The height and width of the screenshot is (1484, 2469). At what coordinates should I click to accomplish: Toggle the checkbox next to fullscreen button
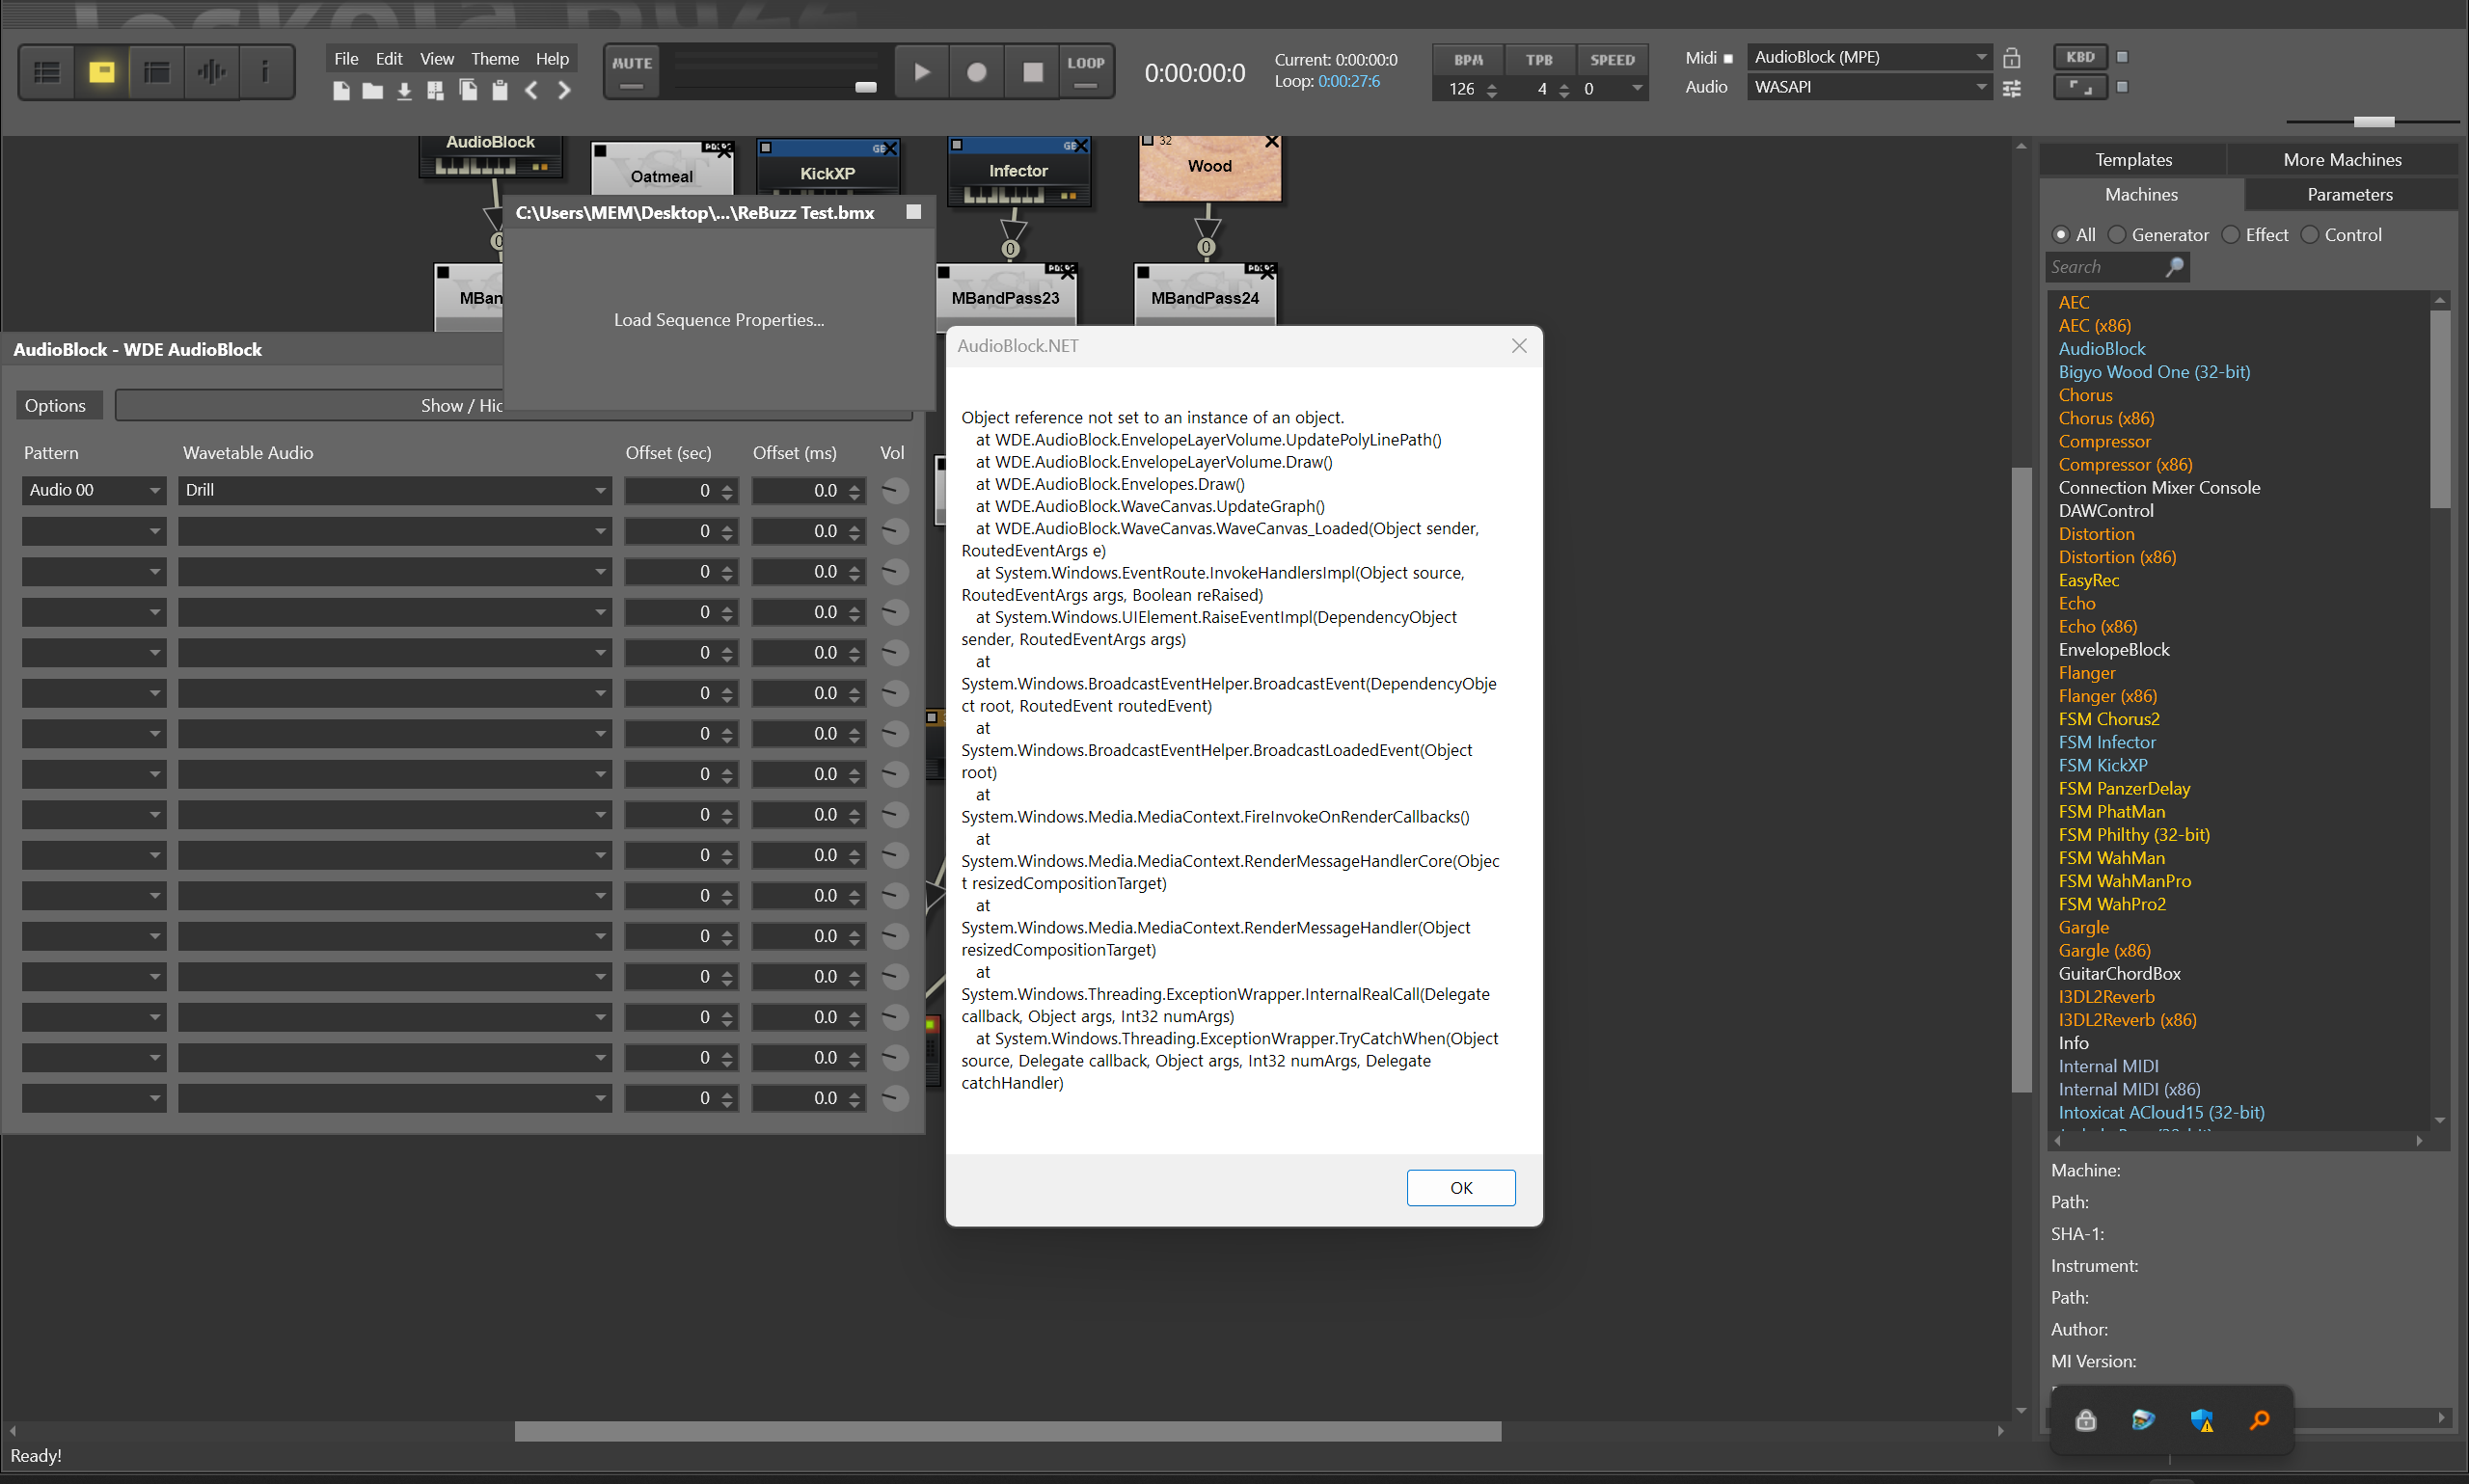(x=2122, y=87)
